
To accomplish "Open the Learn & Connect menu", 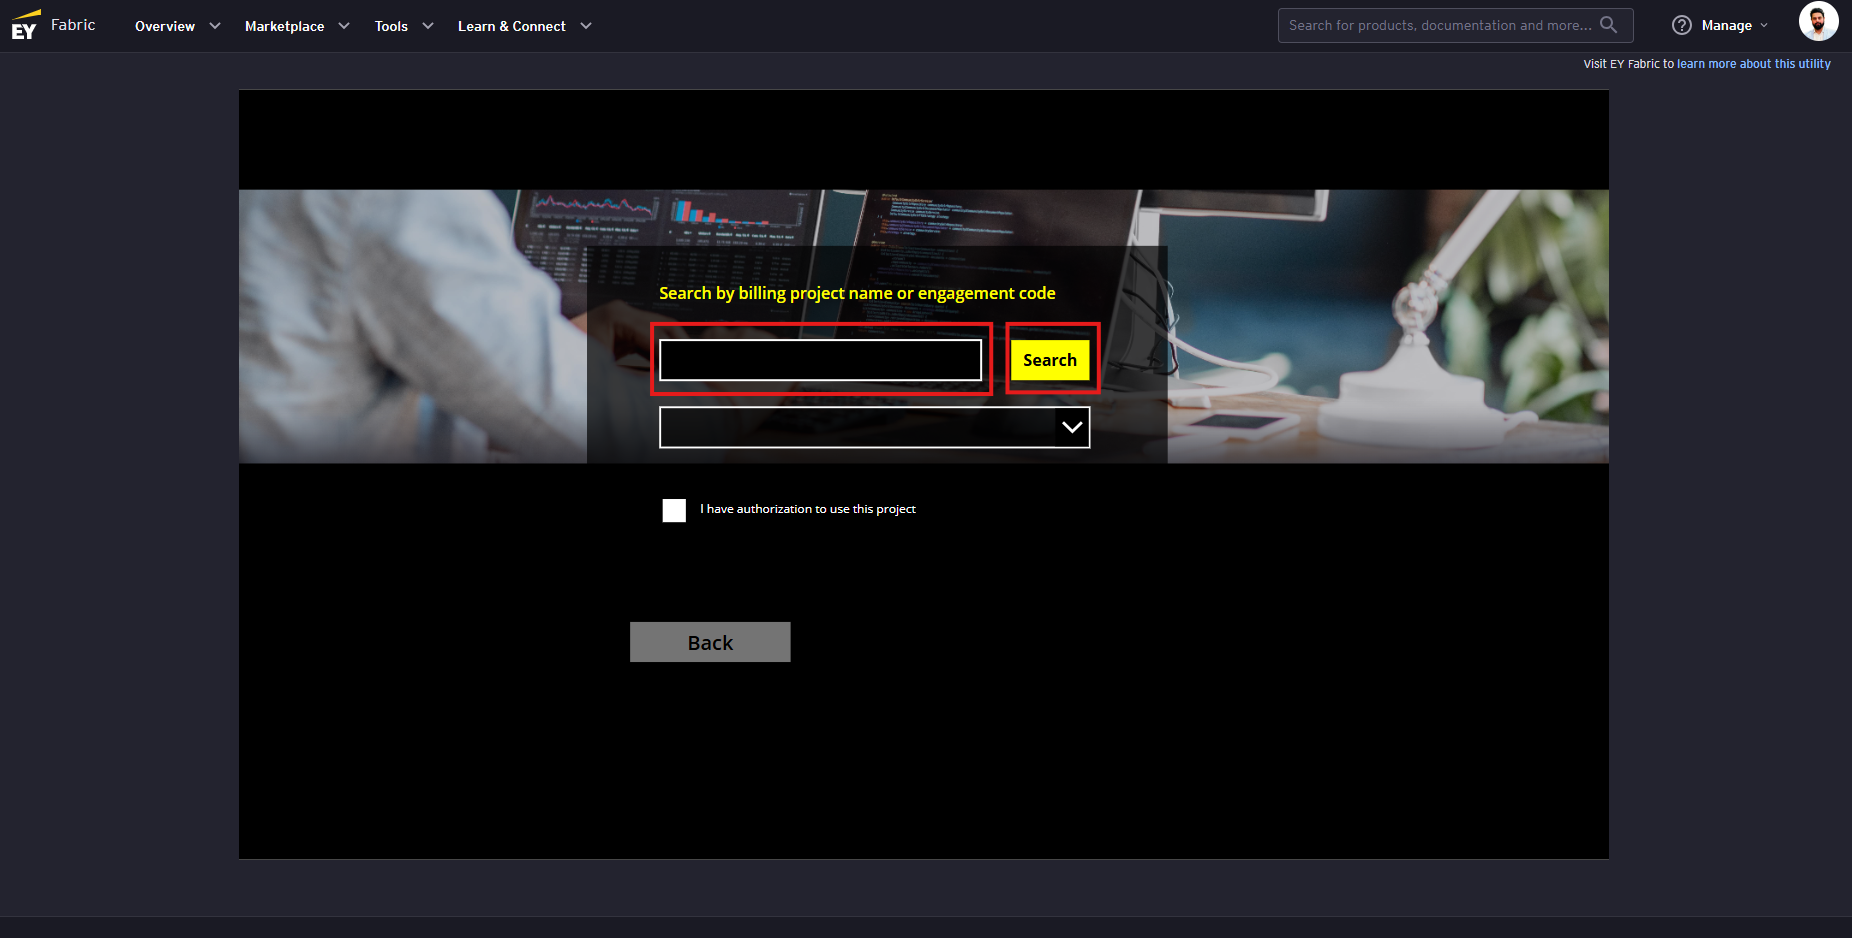I will click(511, 26).
